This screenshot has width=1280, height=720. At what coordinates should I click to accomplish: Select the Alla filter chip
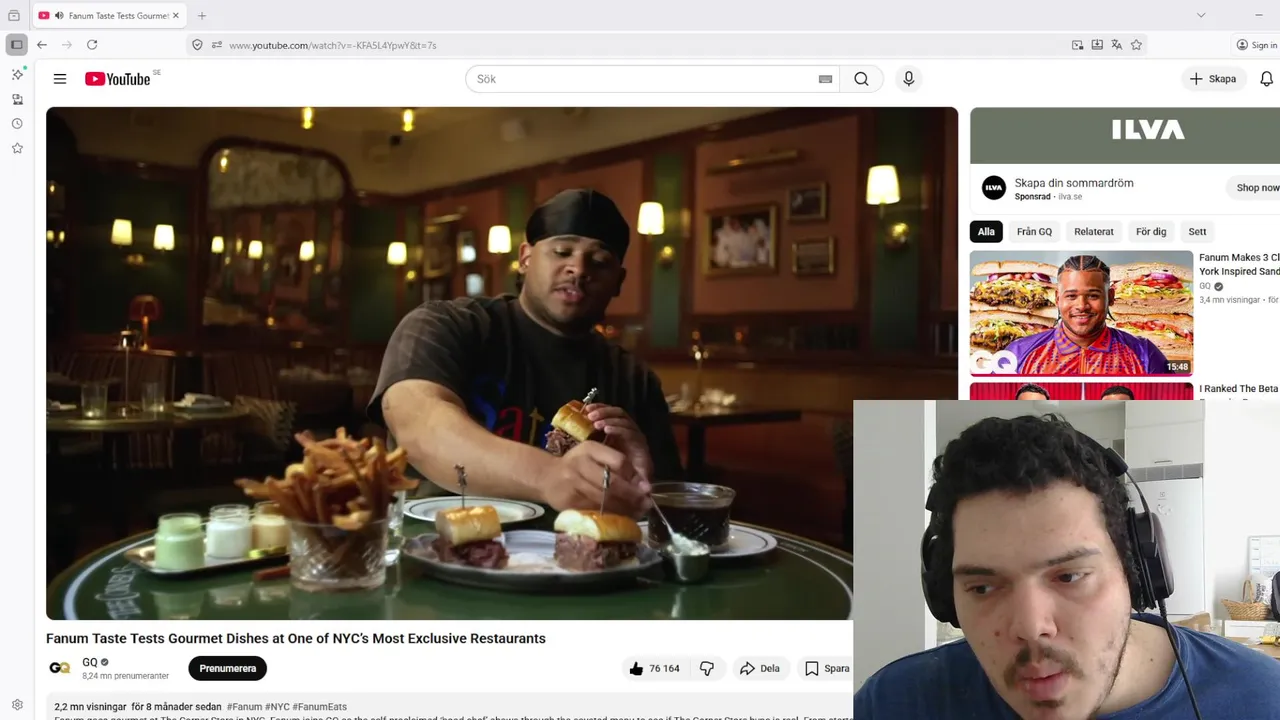[x=986, y=231]
